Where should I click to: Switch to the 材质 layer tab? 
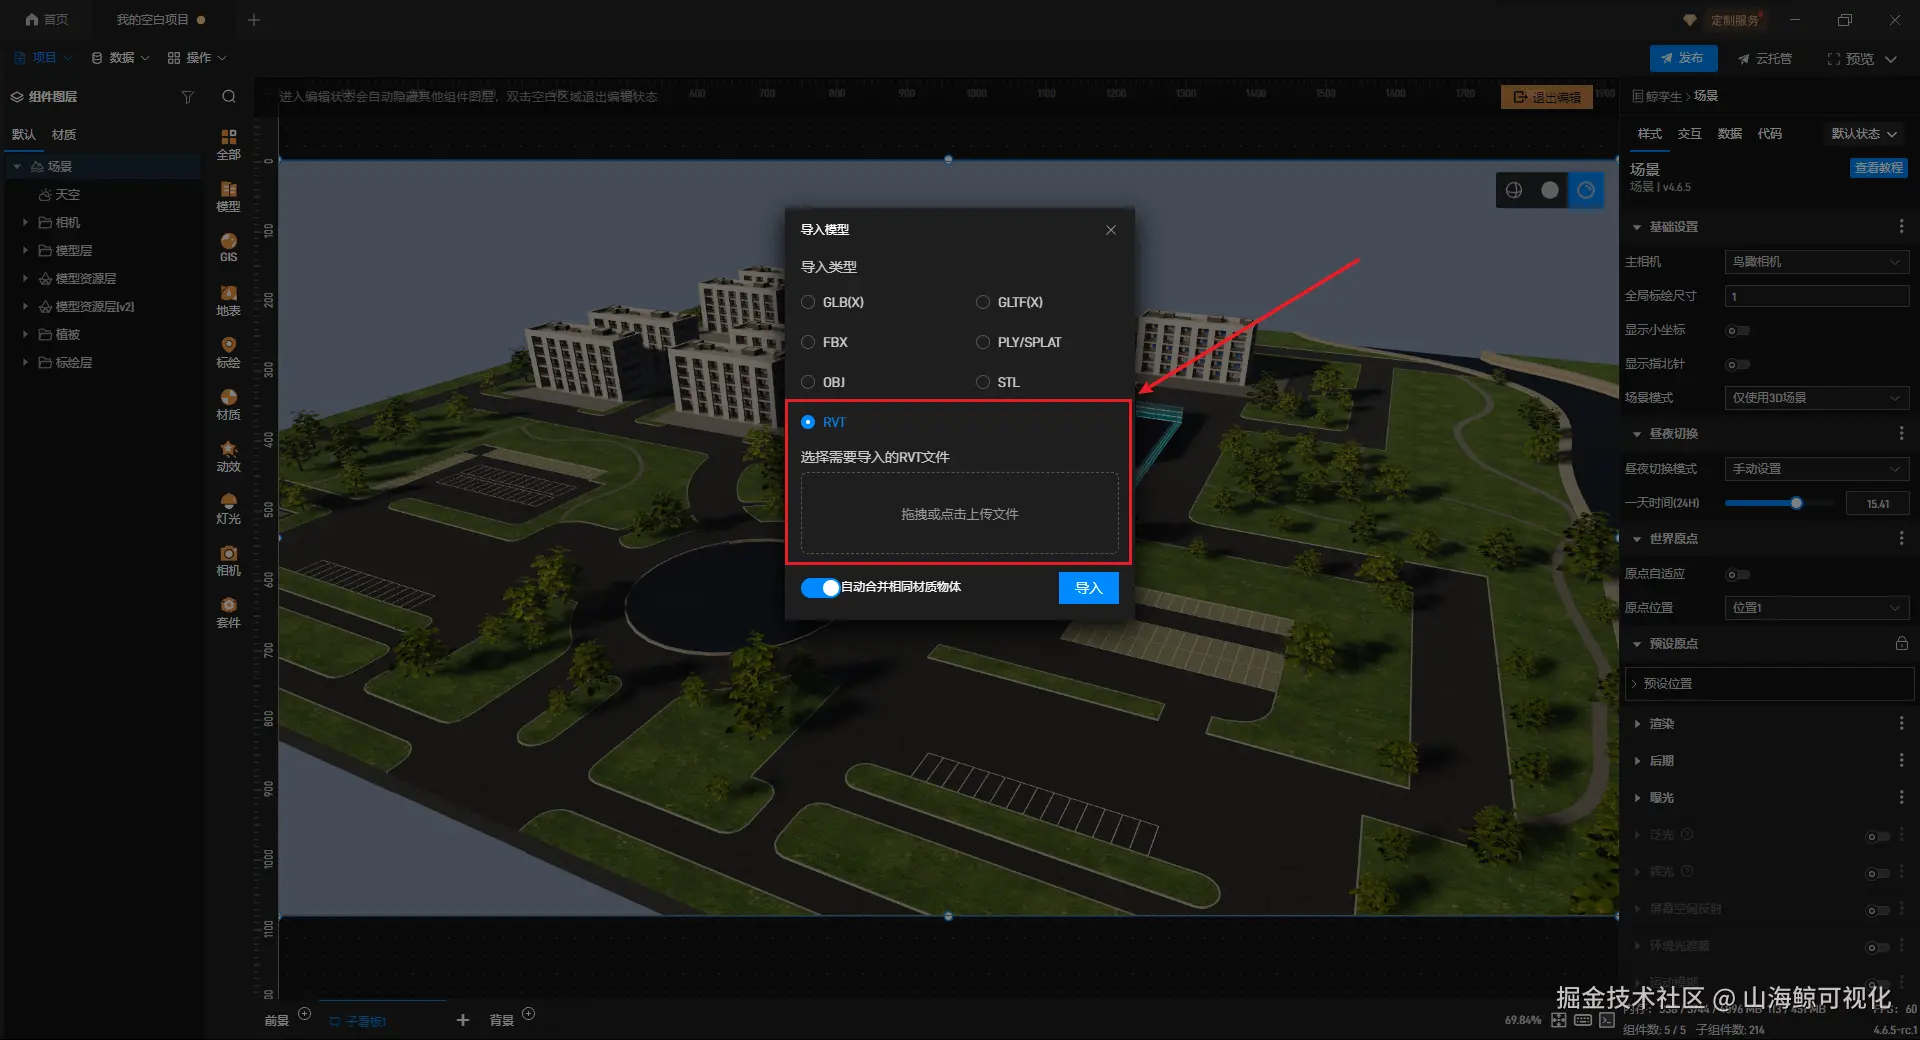(64, 134)
